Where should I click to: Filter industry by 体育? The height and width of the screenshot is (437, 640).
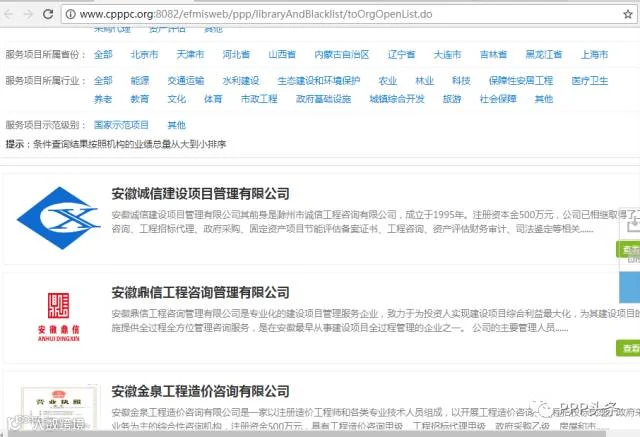click(x=213, y=99)
